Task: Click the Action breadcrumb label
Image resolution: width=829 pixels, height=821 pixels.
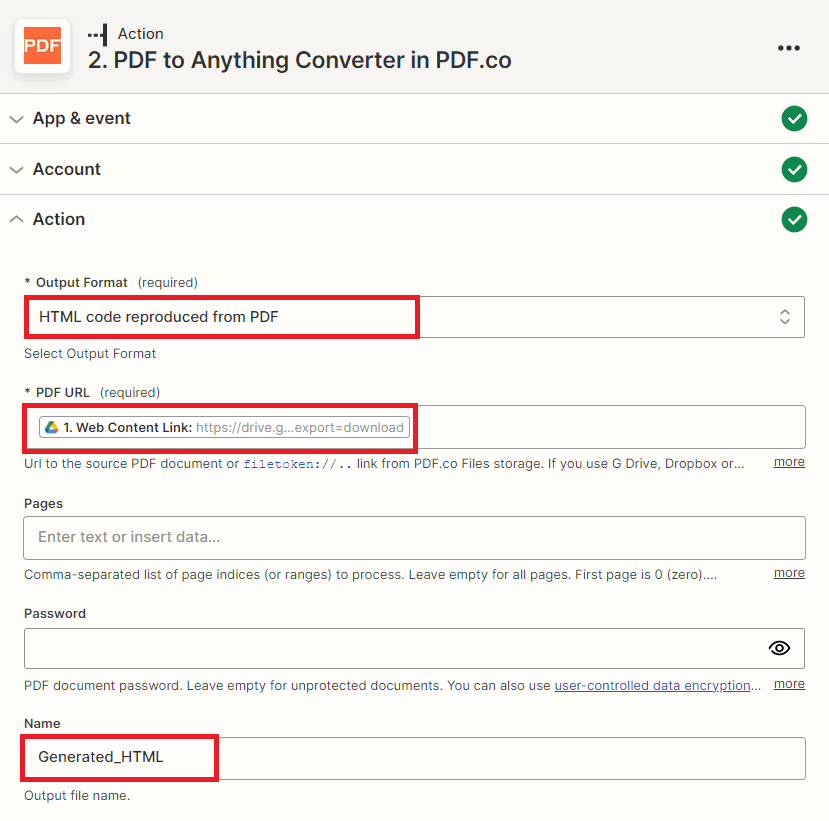Action: tap(140, 33)
